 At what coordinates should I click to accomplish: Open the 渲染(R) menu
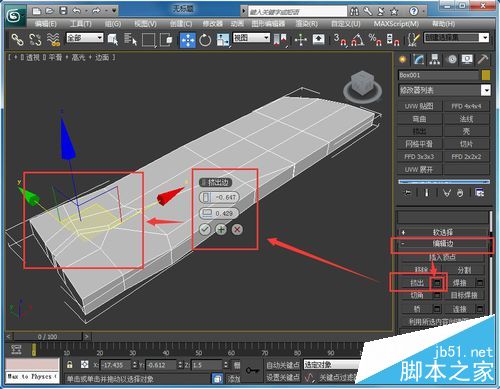(307, 24)
